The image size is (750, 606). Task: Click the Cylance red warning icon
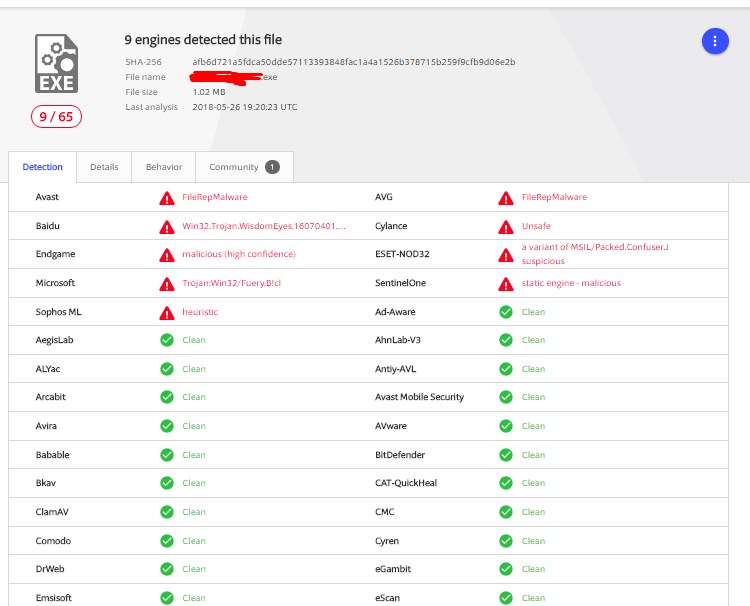click(x=506, y=227)
